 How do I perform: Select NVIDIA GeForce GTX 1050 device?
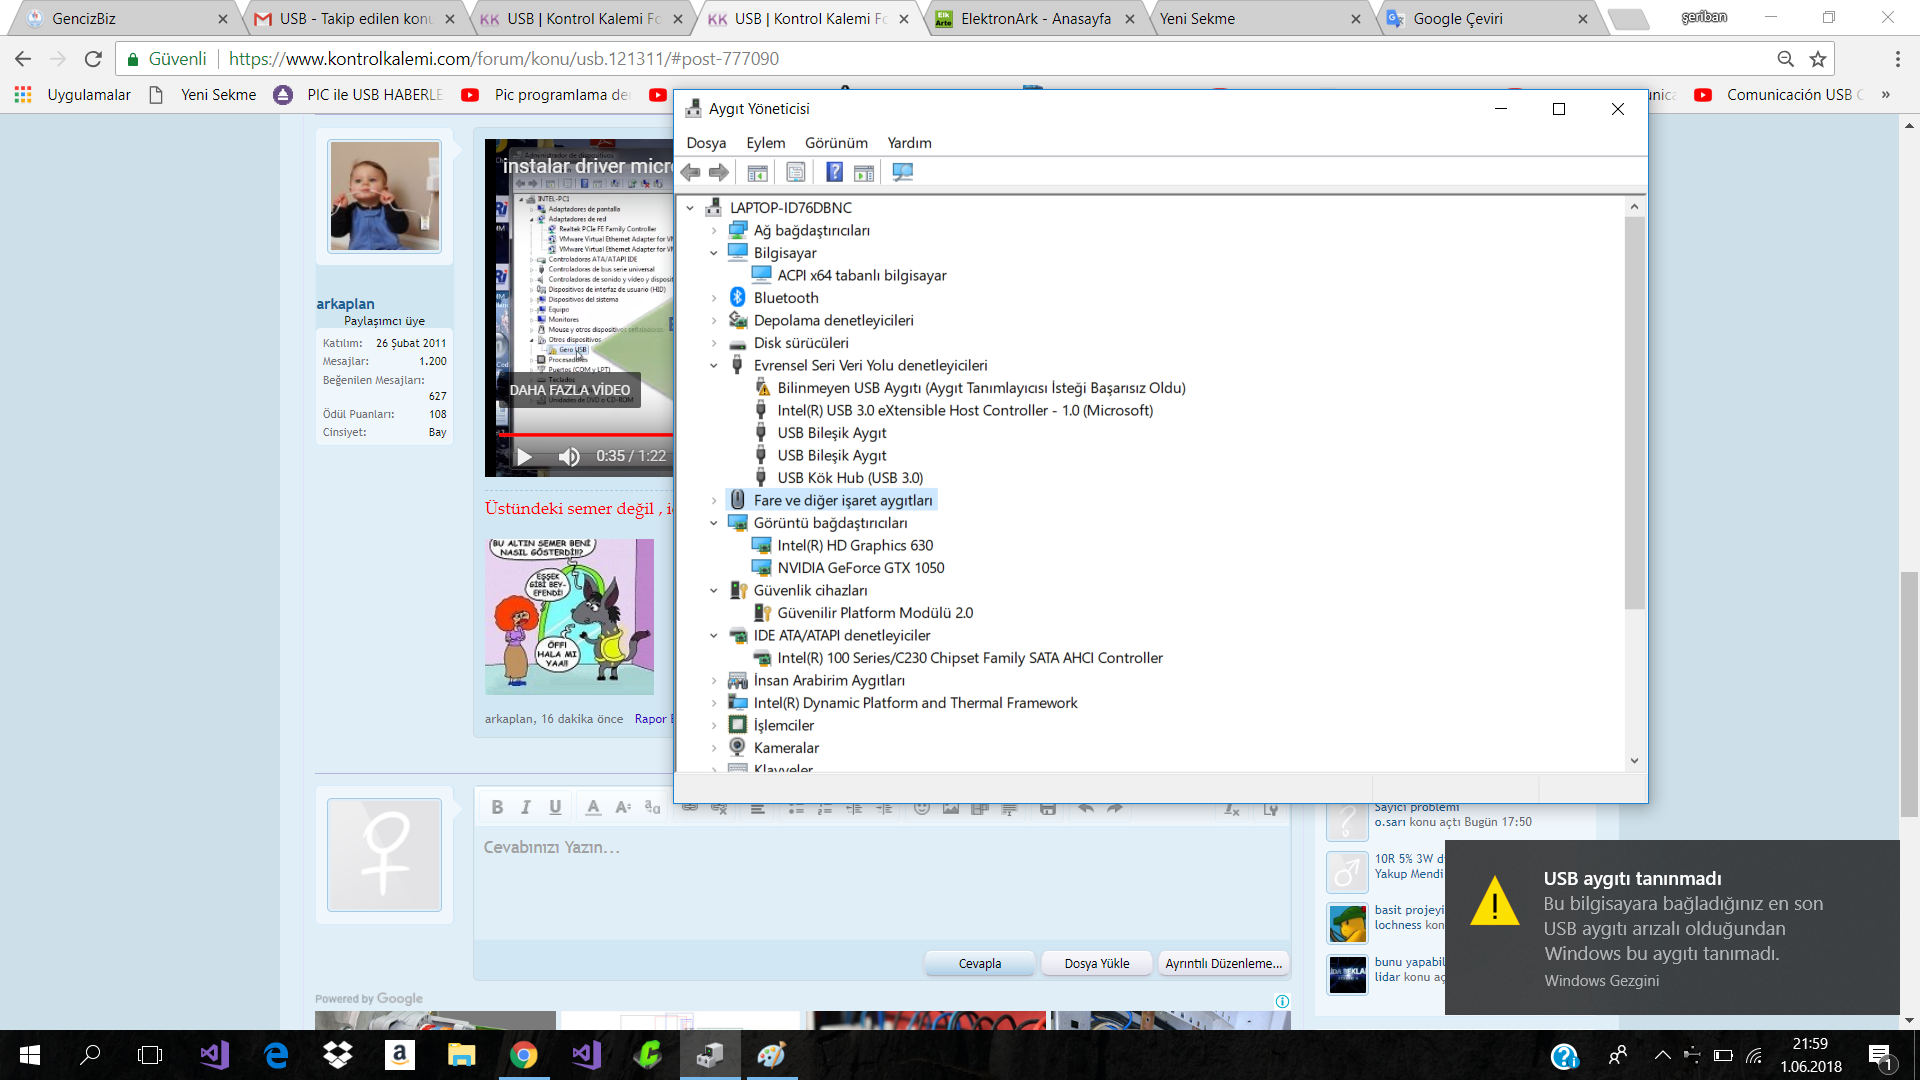click(x=861, y=568)
